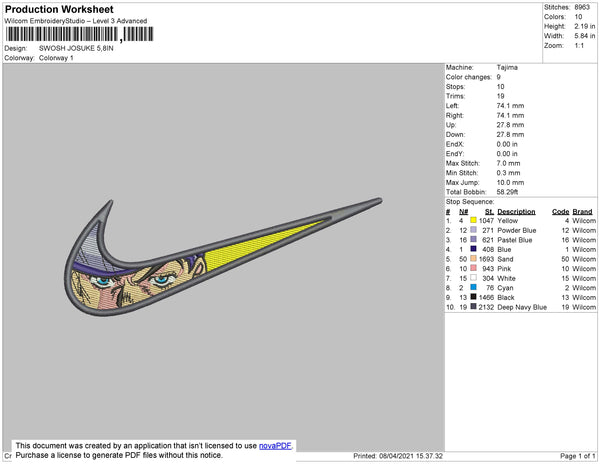Click the White color swatch
This screenshot has height=464, width=600.
pos(473,277)
